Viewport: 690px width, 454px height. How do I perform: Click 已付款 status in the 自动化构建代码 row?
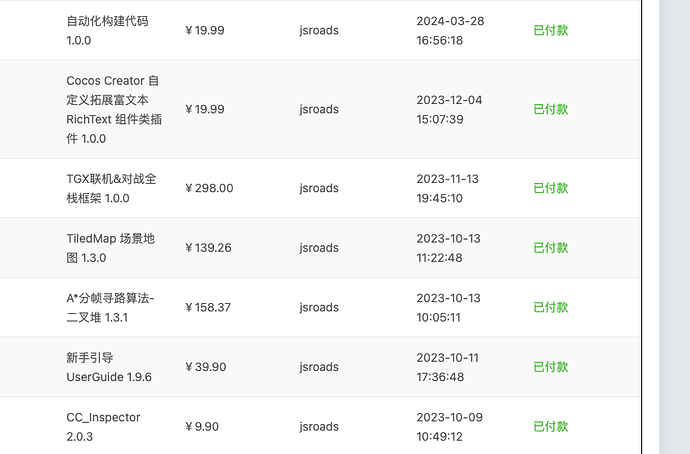(550, 30)
